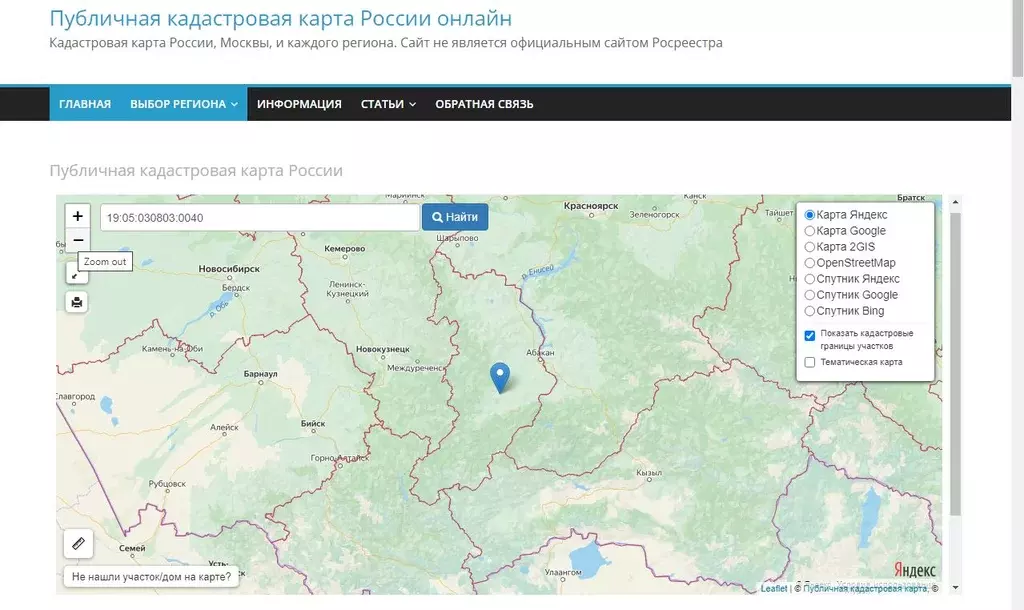1024x610 pixels.
Task: Open Публичная кадастровая карта attribution link
Action: [865, 588]
